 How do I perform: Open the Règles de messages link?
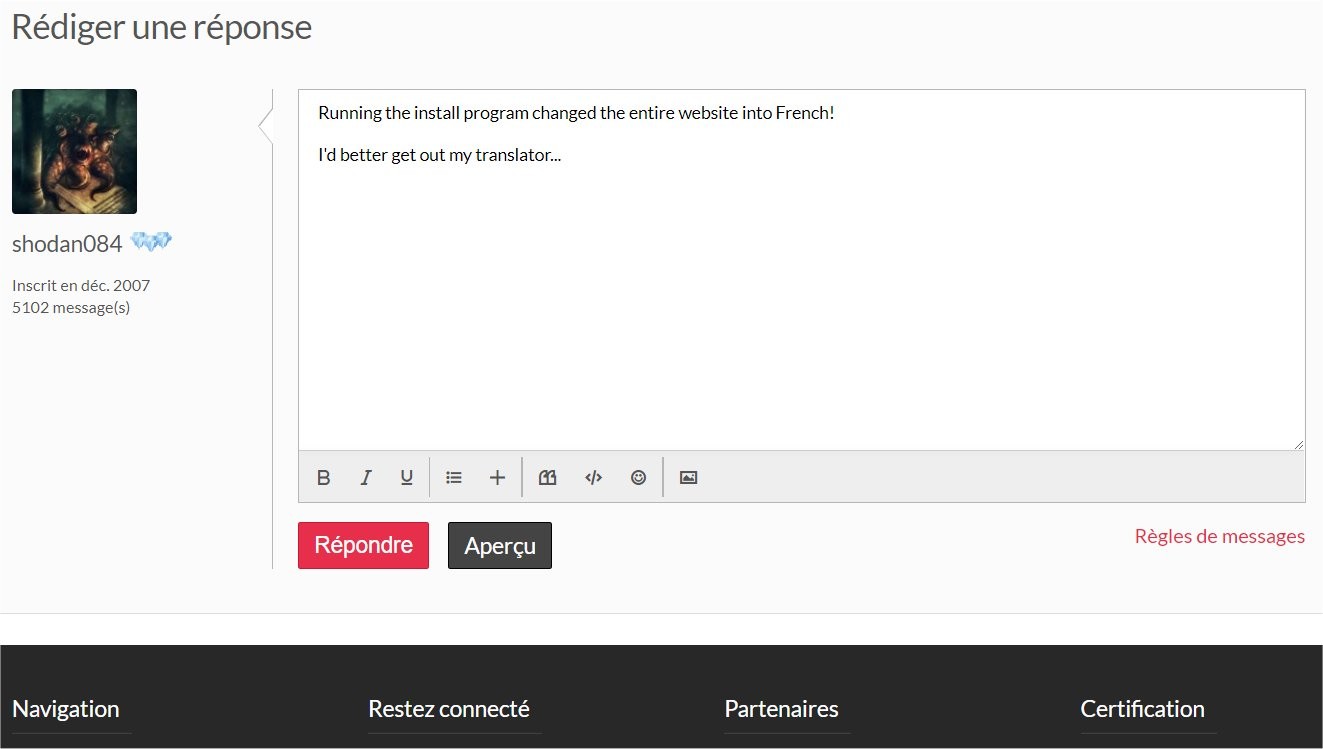(1219, 536)
